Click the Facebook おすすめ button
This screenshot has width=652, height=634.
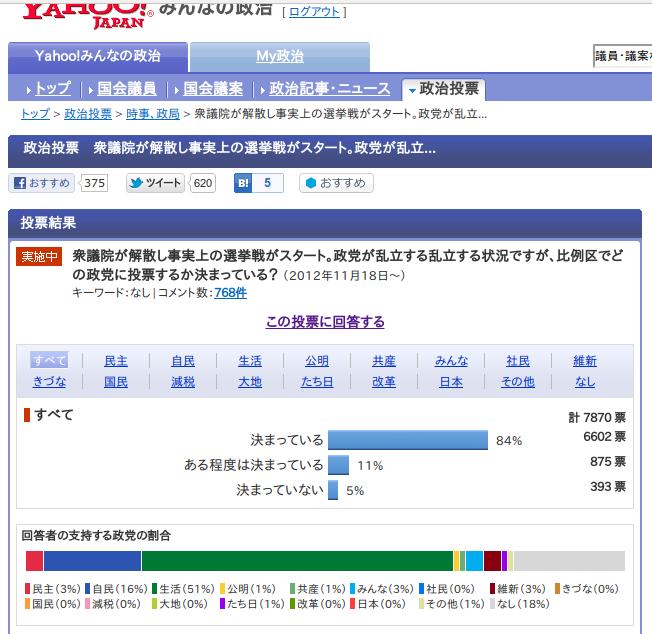[42, 183]
